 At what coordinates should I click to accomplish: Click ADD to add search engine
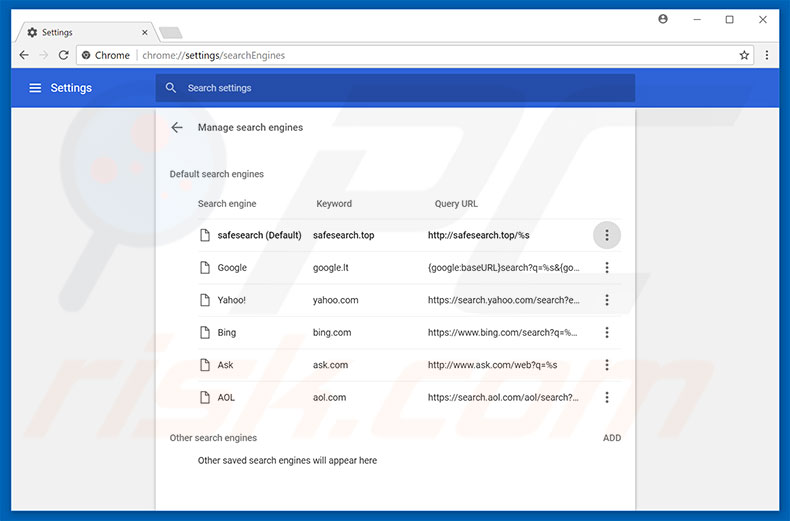(x=612, y=438)
